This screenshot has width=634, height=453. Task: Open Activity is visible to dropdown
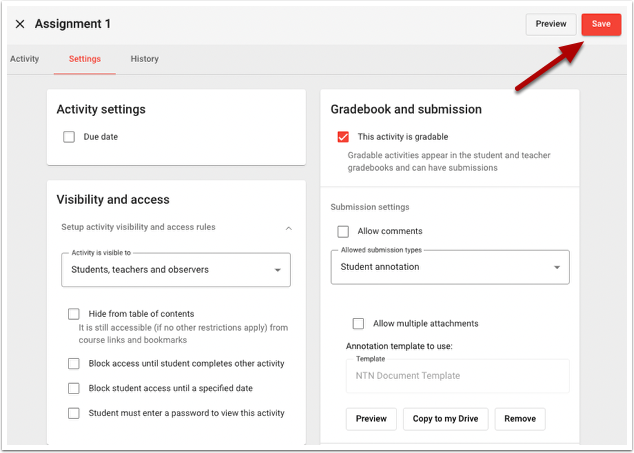point(176,270)
